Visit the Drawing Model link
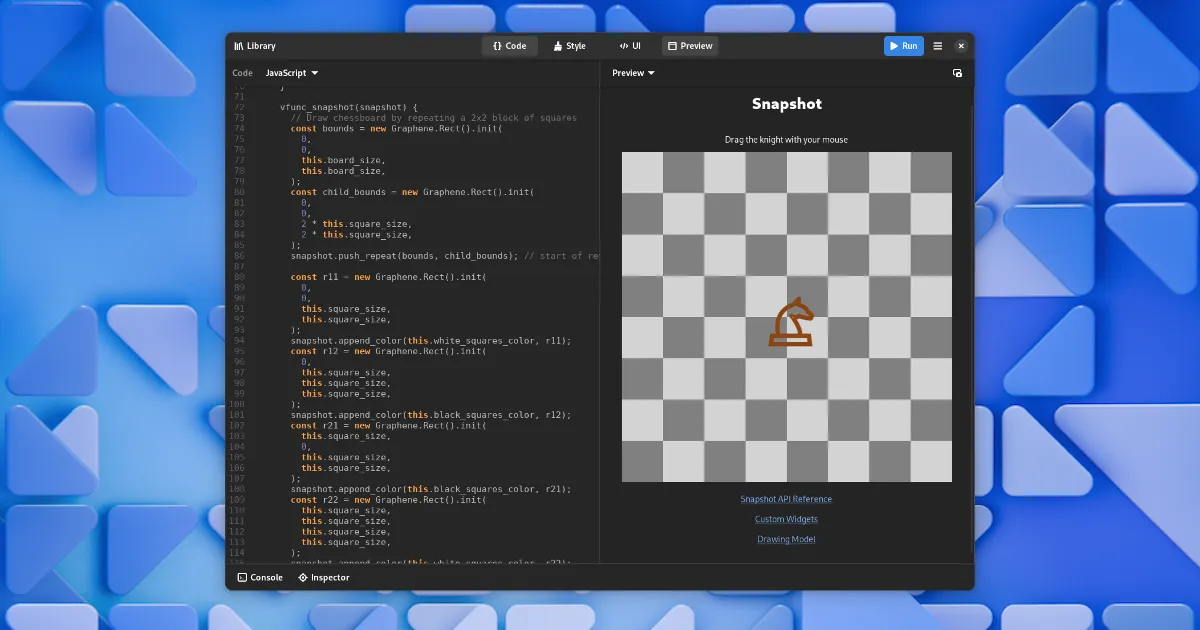The height and width of the screenshot is (630, 1200). [x=786, y=539]
